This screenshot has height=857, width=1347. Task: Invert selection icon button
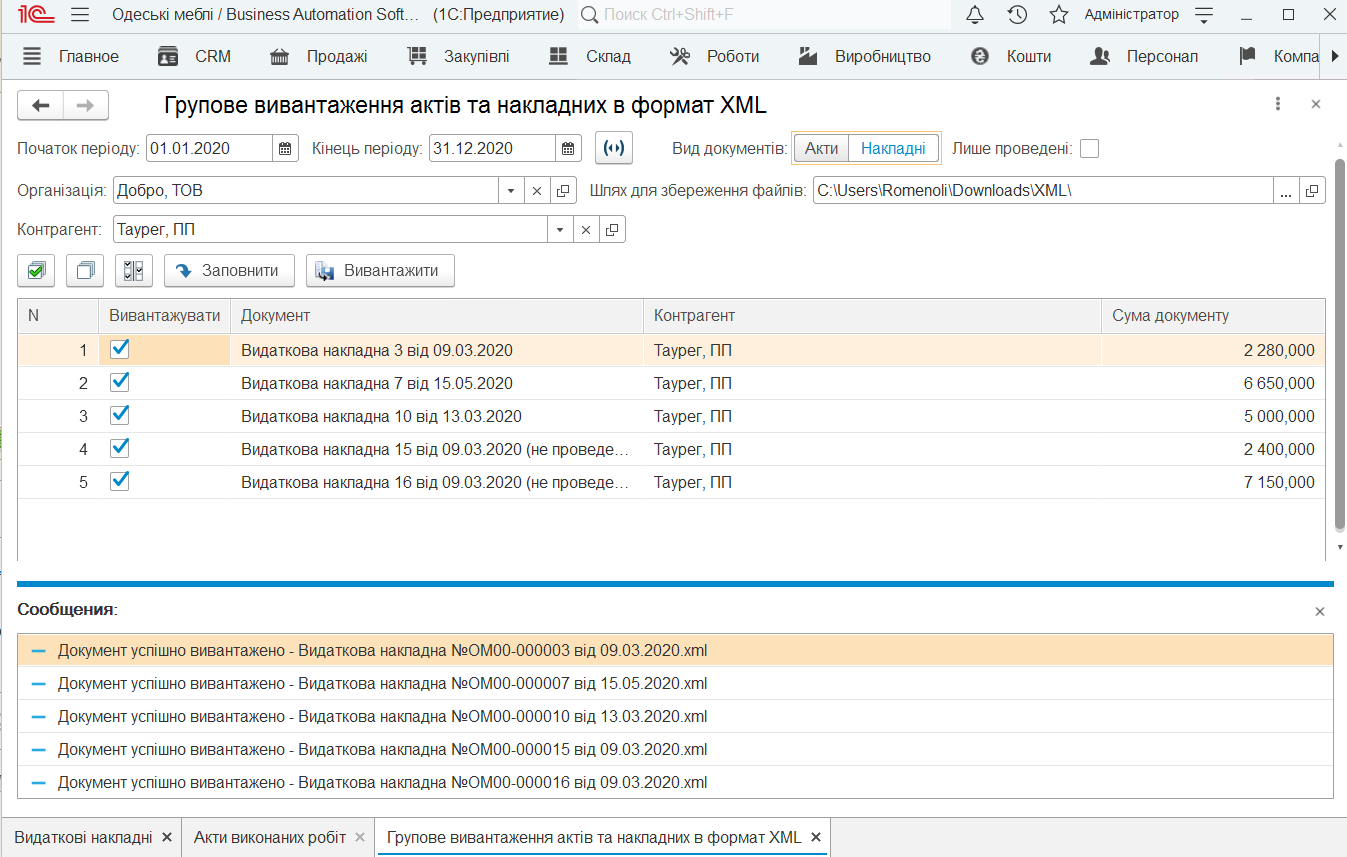[x=133, y=270]
